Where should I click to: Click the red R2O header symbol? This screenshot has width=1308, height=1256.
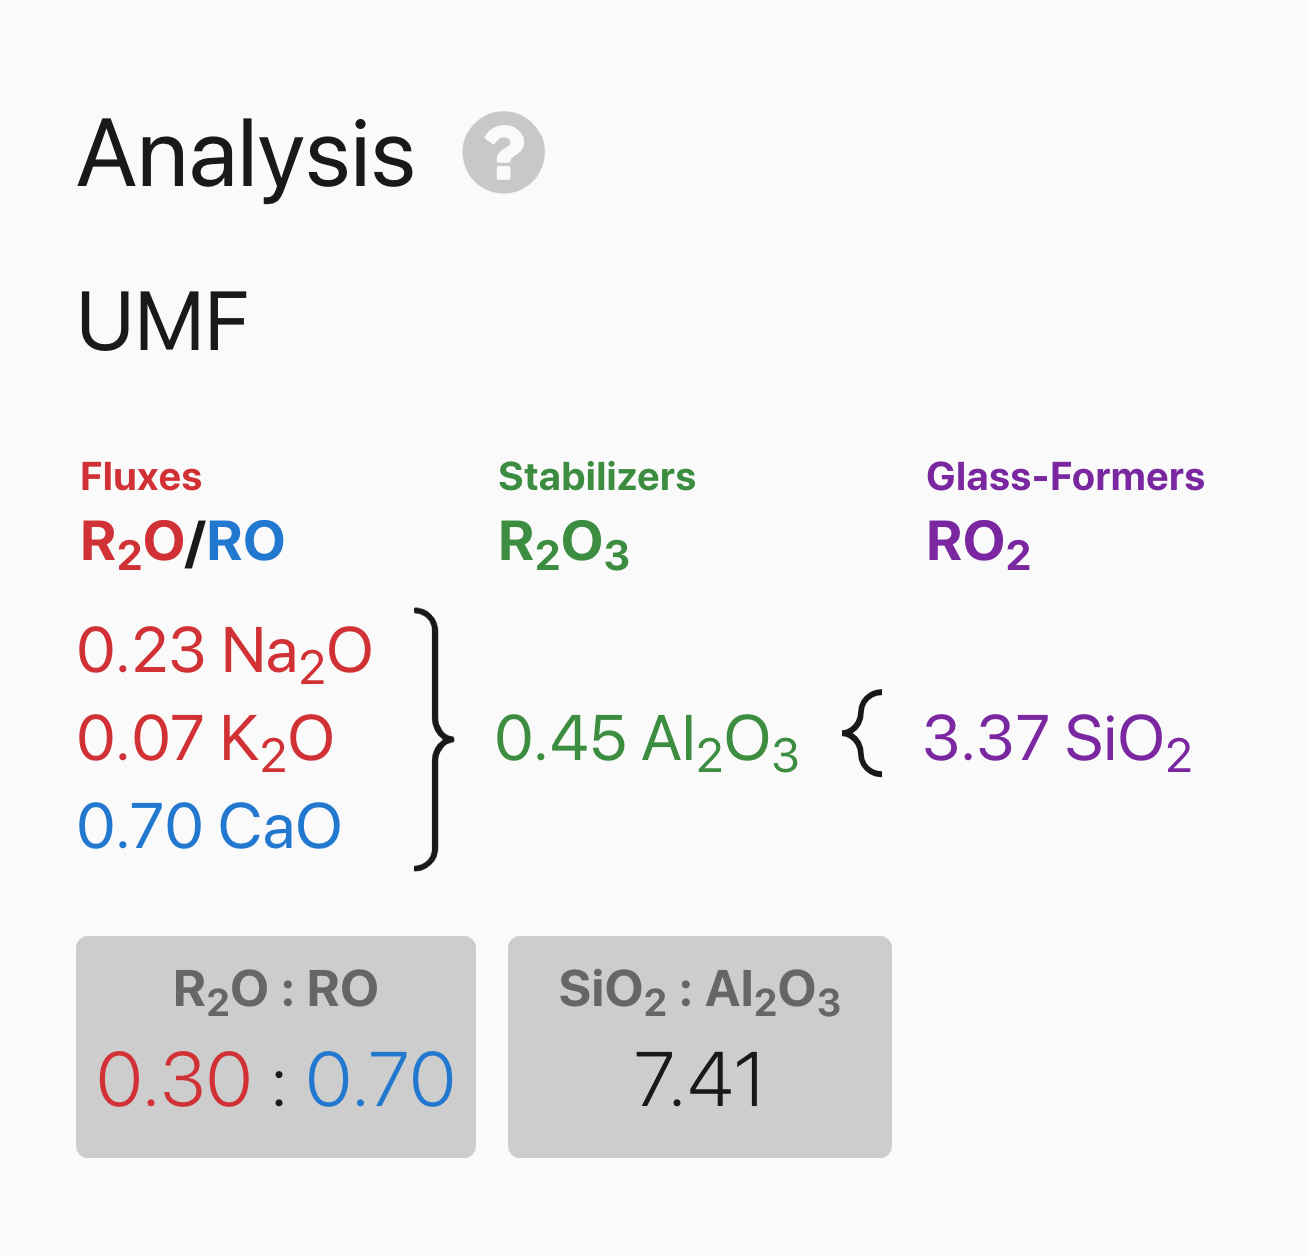(132, 544)
